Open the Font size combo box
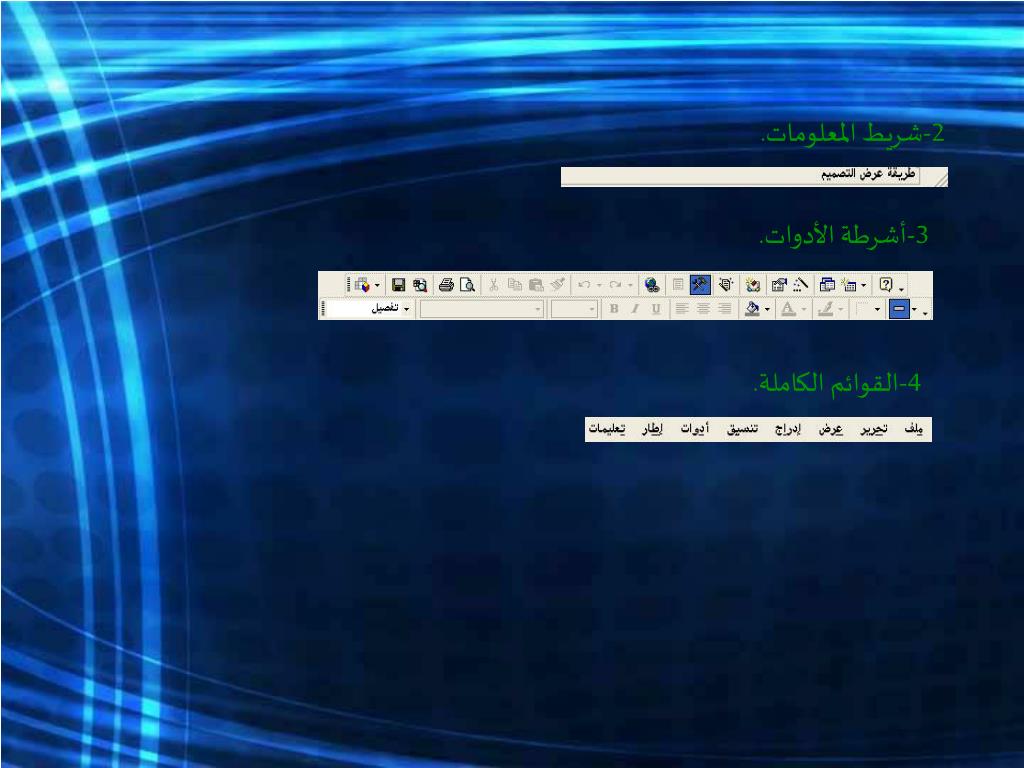The height and width of the screenshot is (768, 1024). tap(574, 309)
